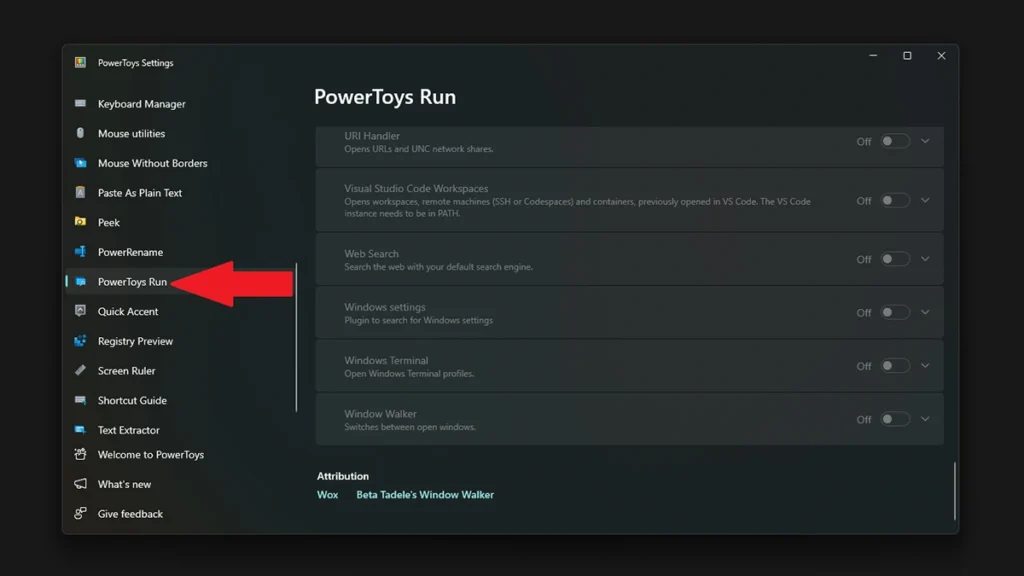Screen dimensions: 1024x576
Task: Enable the Web Search plugin toggle
Action: click(895, 259)
